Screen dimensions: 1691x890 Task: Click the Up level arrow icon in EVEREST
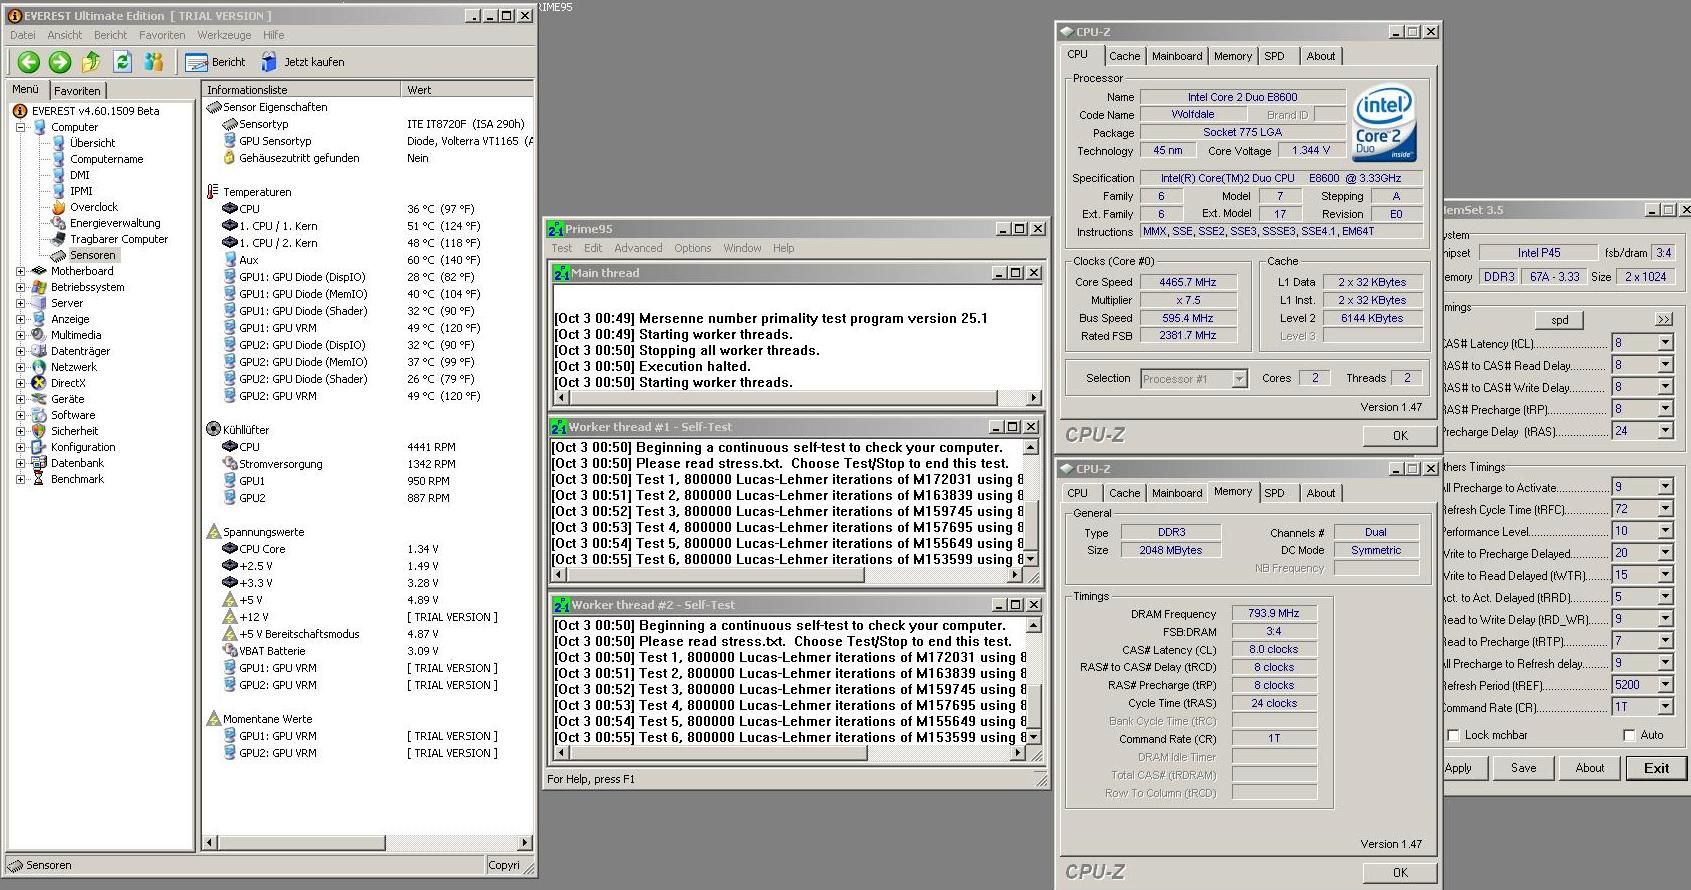91,62
